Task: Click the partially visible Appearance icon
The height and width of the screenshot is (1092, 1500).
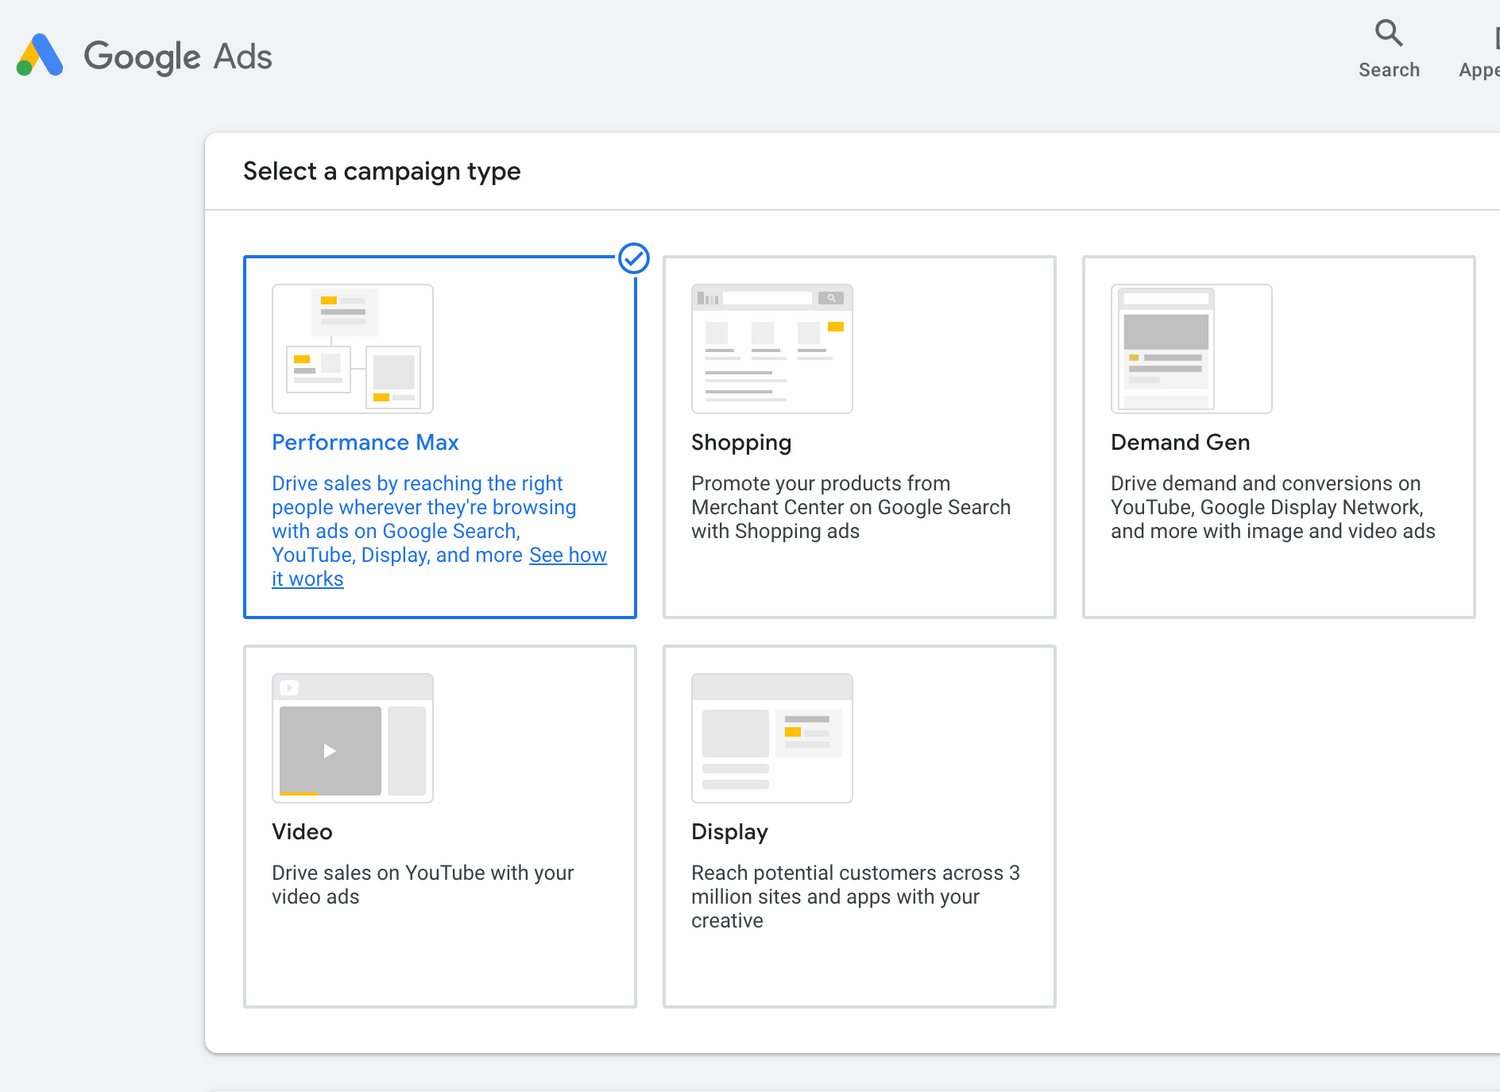Action: point(1494,38)
